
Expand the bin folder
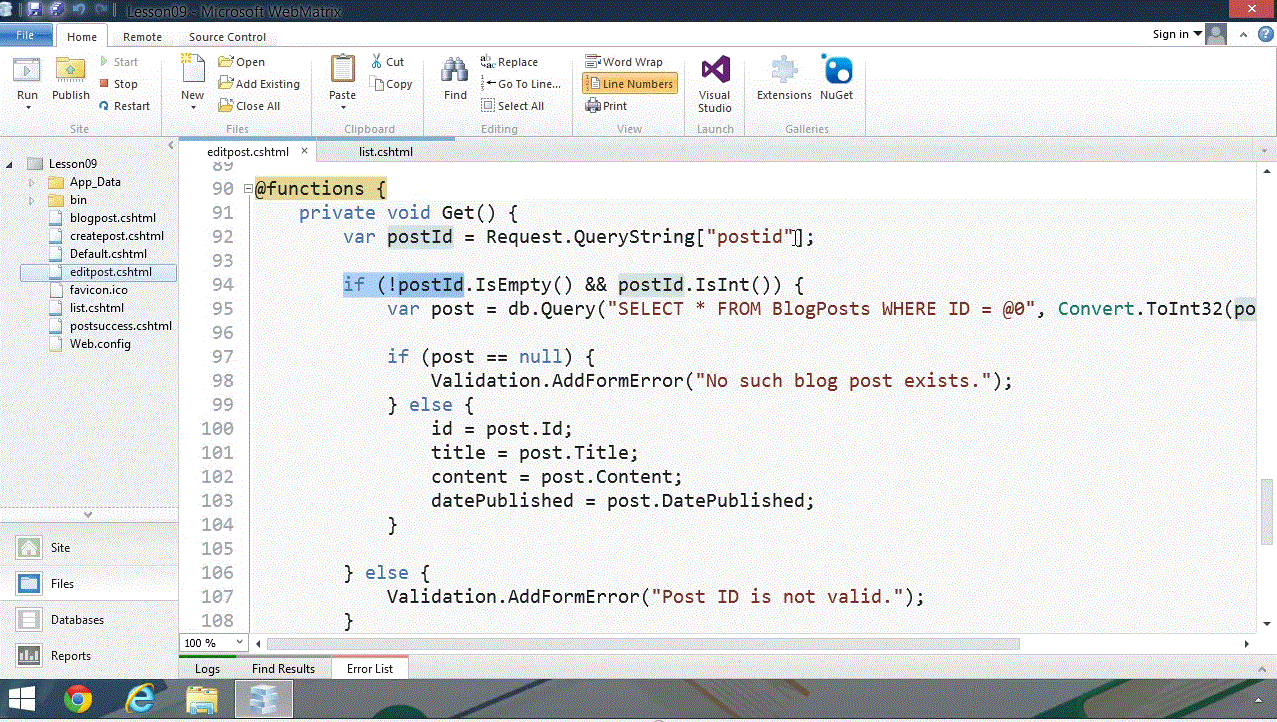coord(32,200)
